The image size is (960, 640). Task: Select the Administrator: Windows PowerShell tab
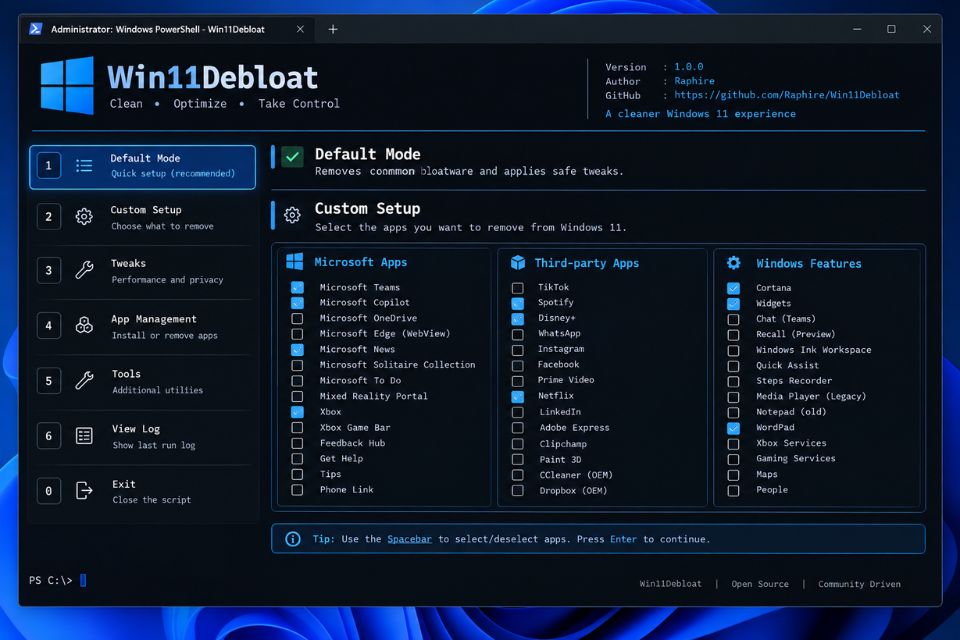coord(167,29)
